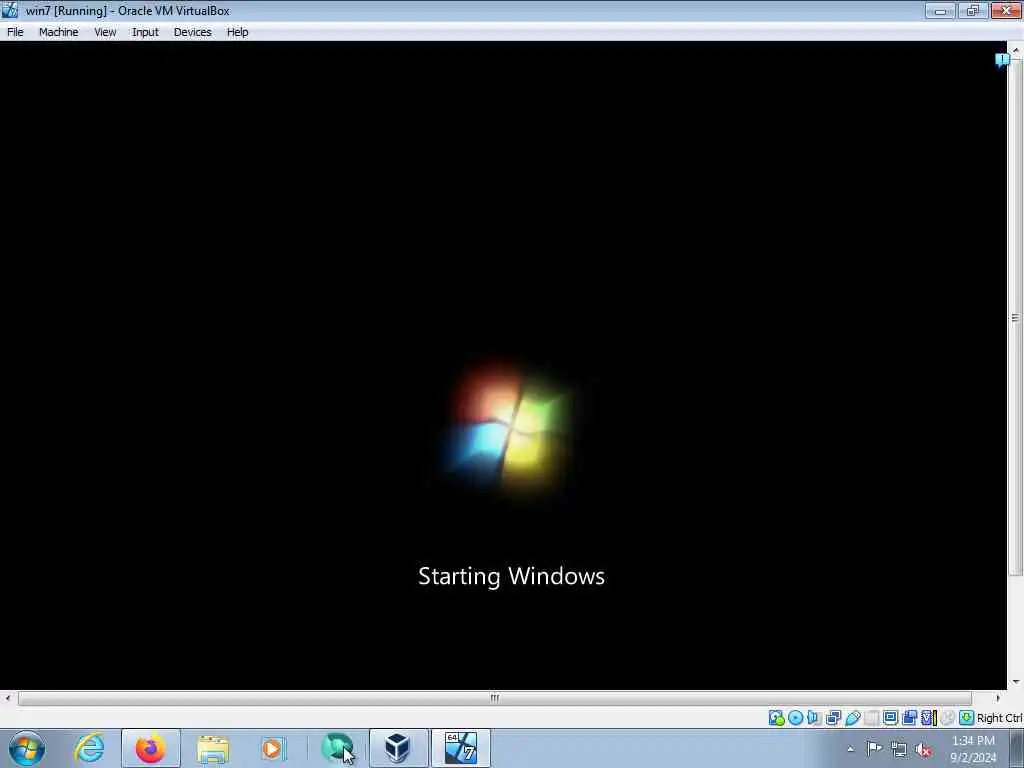This screenshot has height=768, width=1024.
Task: Click the network adapters status icon
Action: (833, 718)
